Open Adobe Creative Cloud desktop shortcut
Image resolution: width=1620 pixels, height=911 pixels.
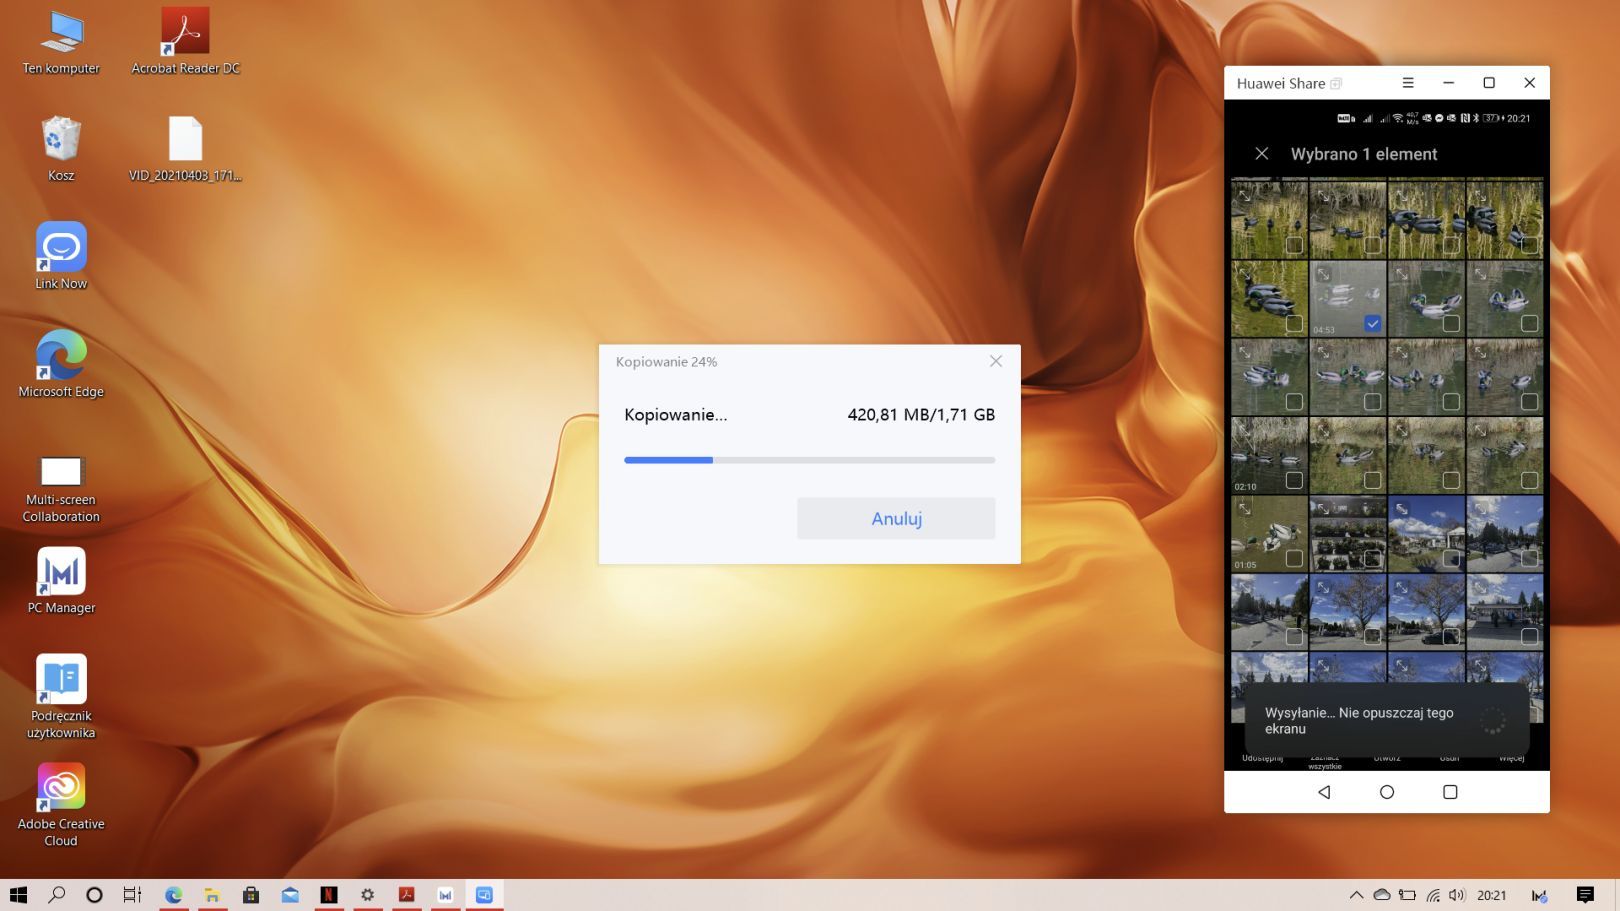click(61, 805)
